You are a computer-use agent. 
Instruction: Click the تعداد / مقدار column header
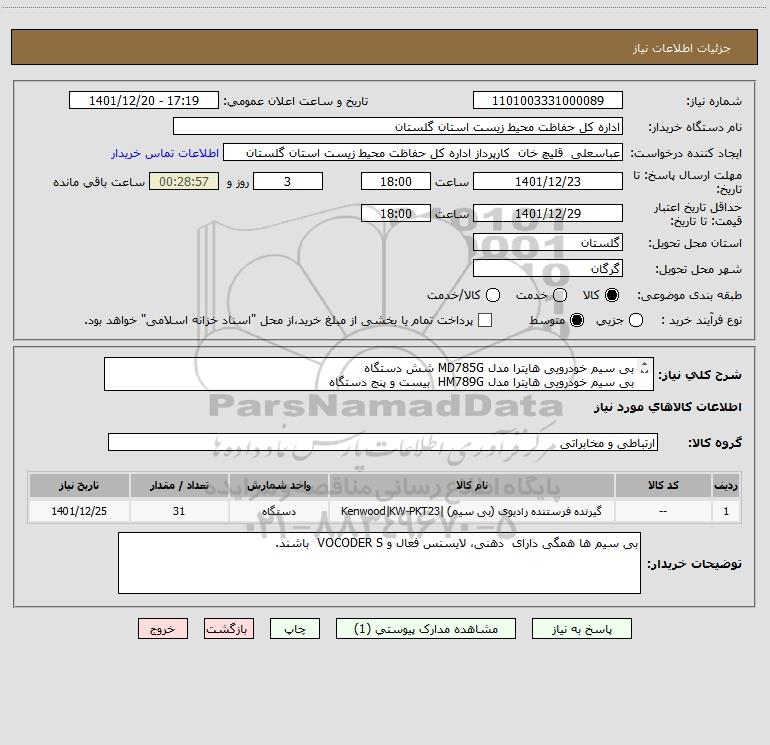[179, 485]
